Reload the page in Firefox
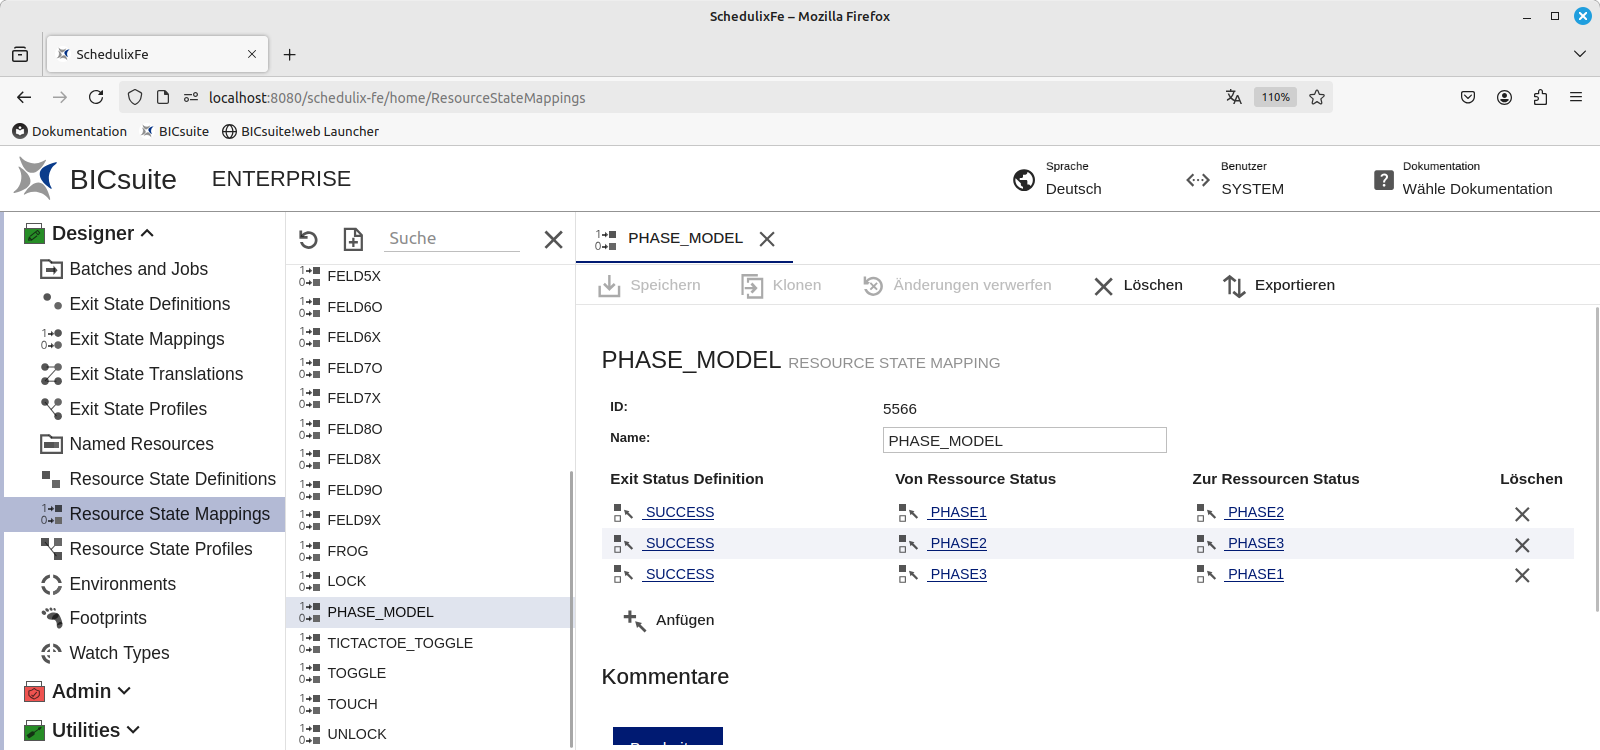Image resolution: width=1600 pixels, height=750 pixels. pyautogui.click(x=96, y=97)
